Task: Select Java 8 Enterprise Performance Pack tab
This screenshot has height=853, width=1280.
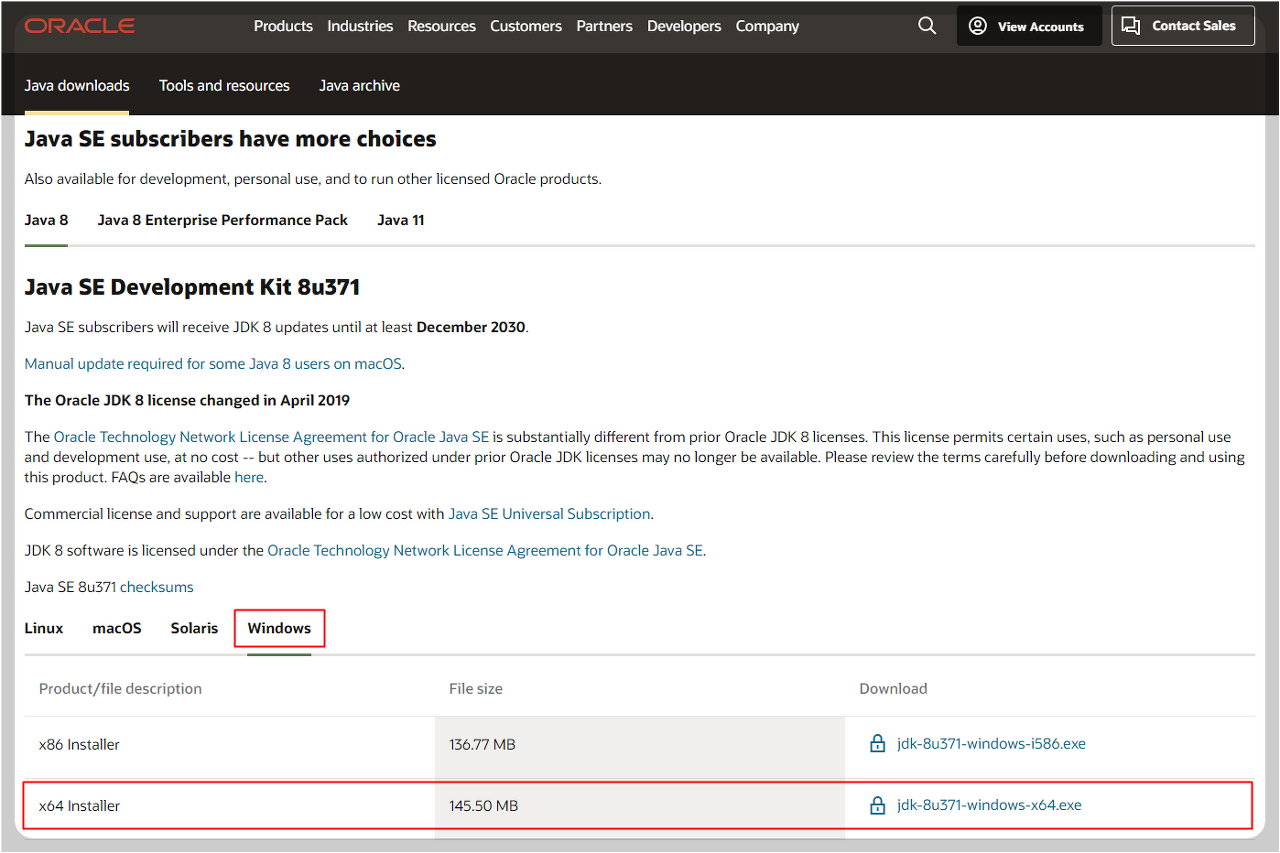Action: point(222,220)
